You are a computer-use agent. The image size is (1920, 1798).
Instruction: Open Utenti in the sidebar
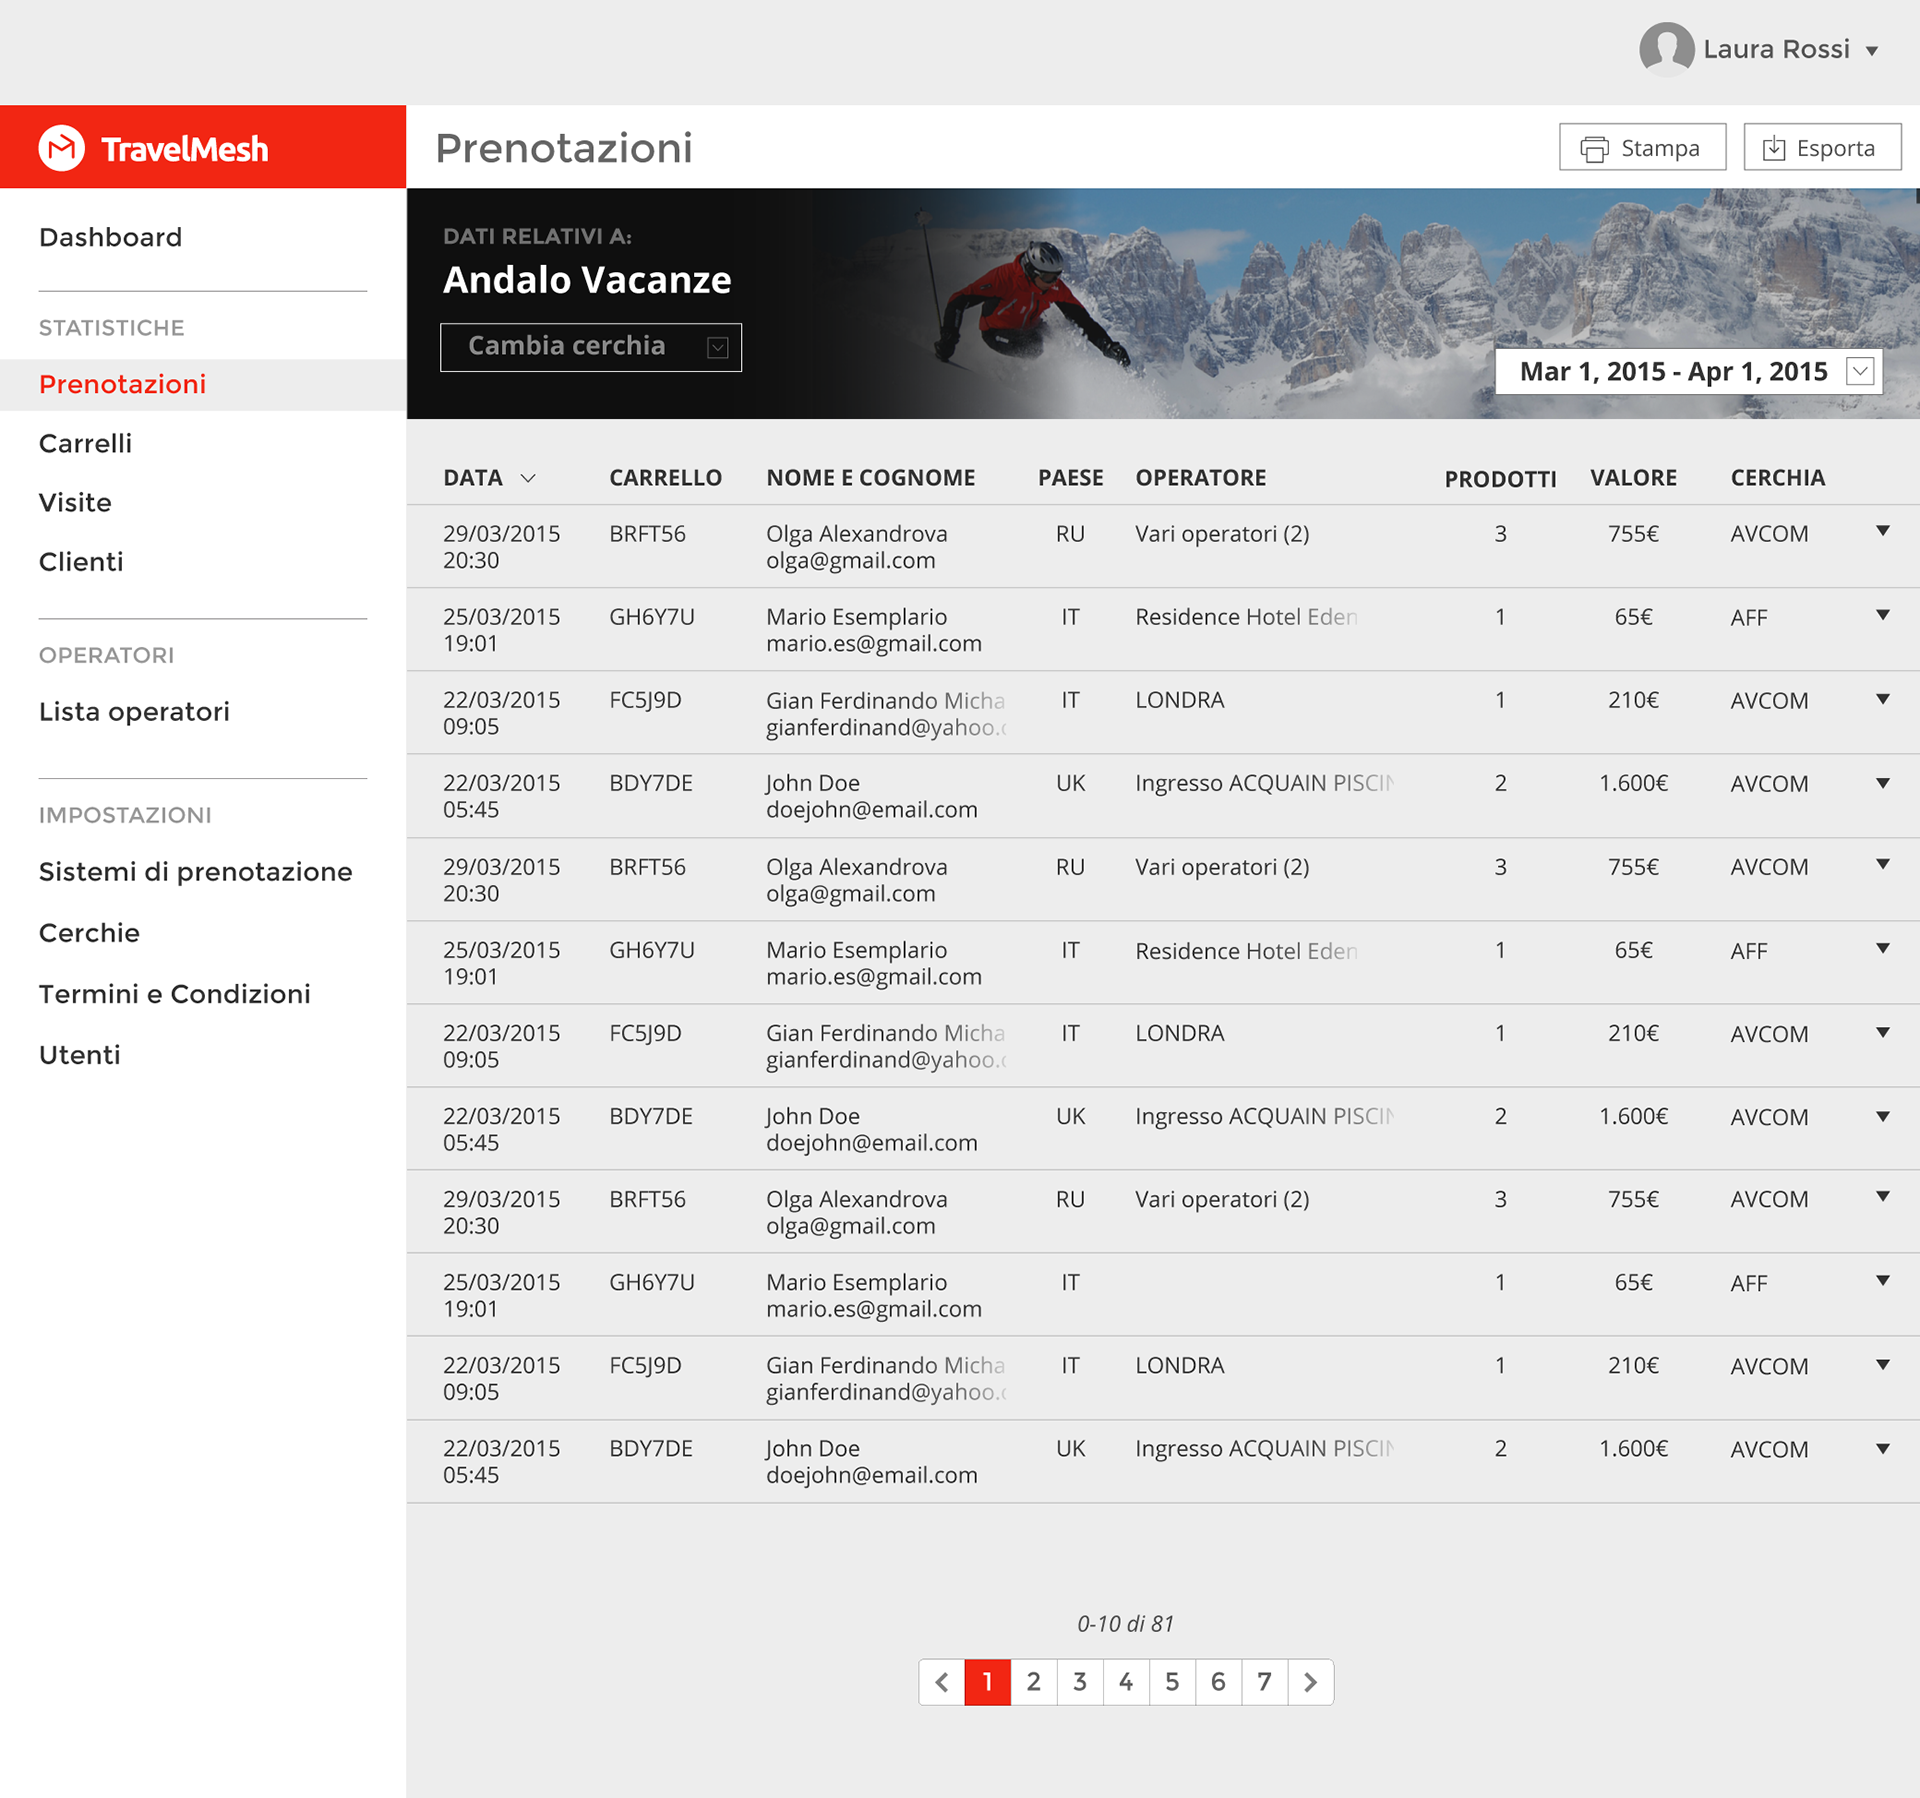coord(79,1055)
